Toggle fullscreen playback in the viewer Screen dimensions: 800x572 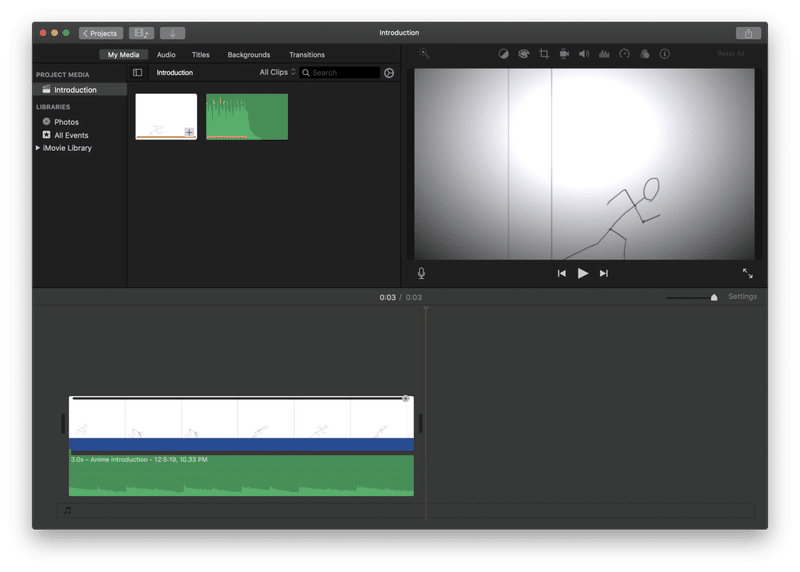[x=747, y=273]
